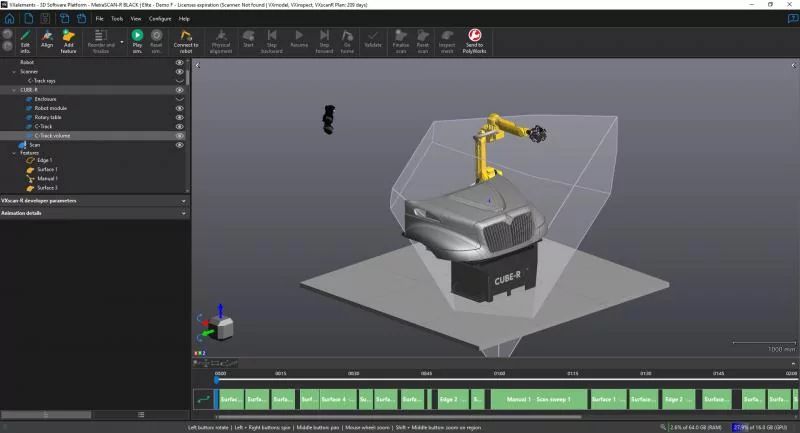The image size is (800, 433).
Task: Show the Enclosure using its eye toggle
Action: click(x=180, y=99)
